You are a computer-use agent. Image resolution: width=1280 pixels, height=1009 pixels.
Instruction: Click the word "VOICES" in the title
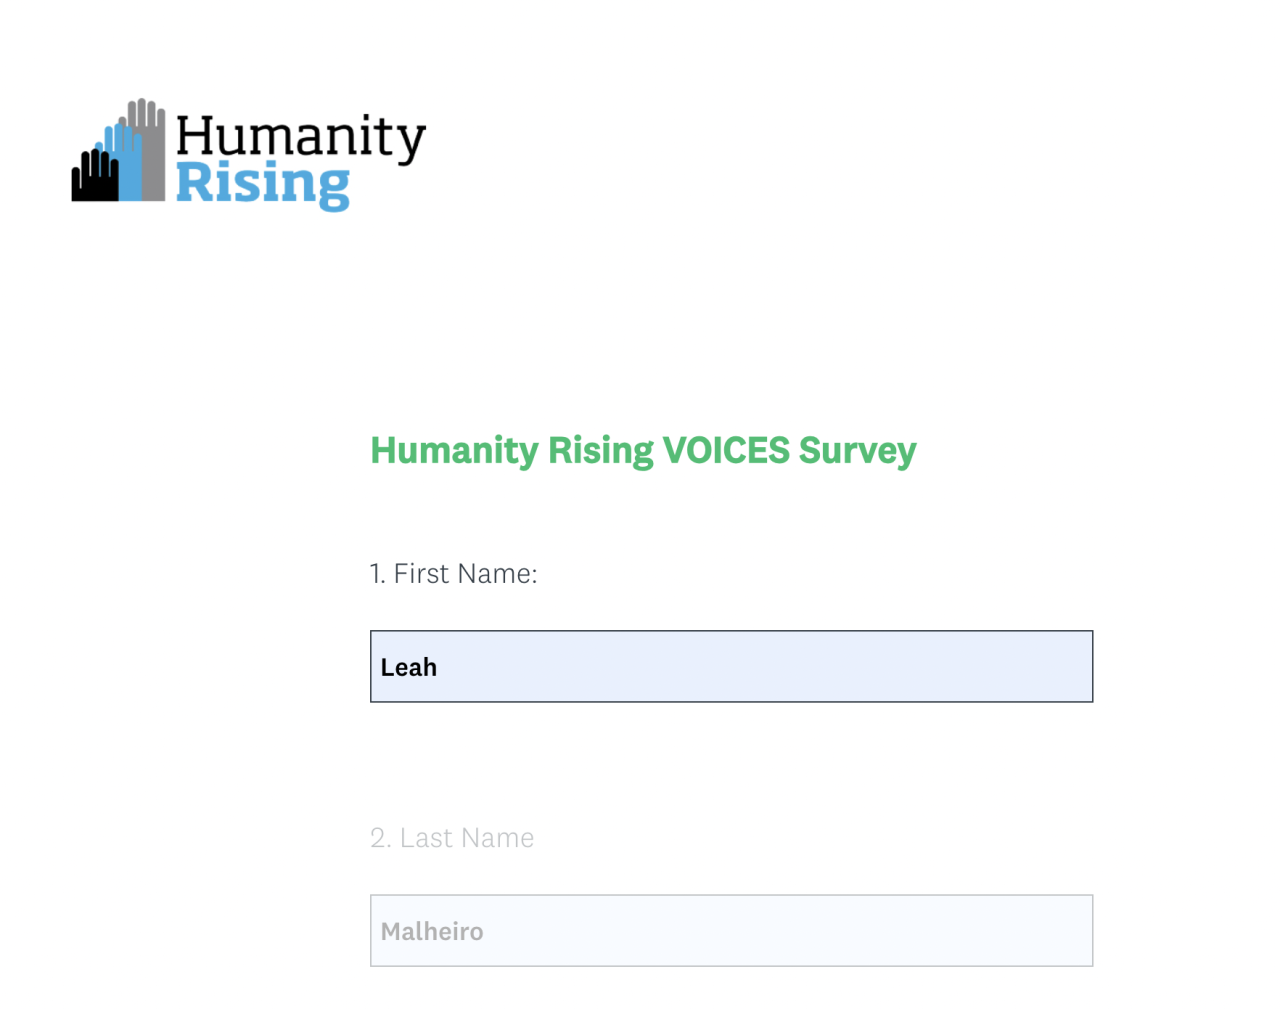tap(726, 450)
